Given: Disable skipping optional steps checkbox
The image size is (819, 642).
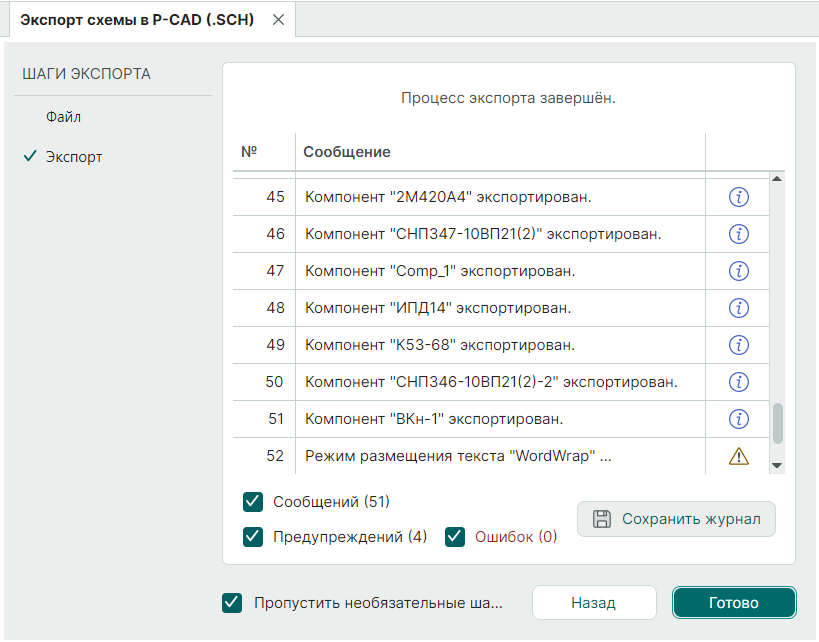Looking at the screenshot, I should (x=232, y=603).
